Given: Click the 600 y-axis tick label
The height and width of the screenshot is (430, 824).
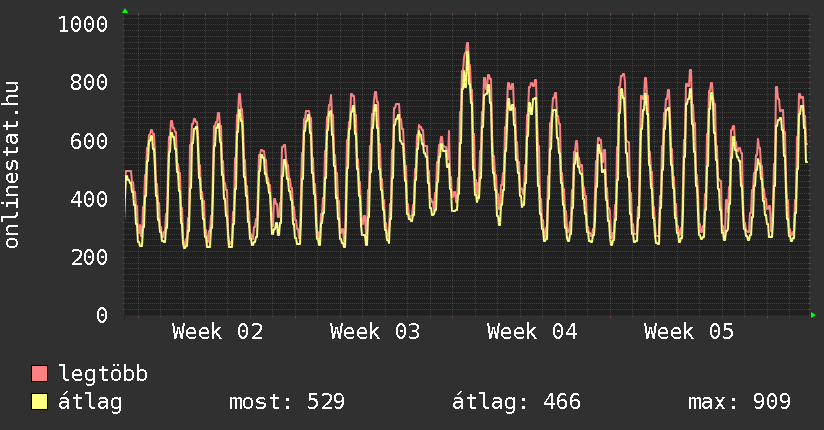Looking at the screenshot, I should tap(89, 141).
